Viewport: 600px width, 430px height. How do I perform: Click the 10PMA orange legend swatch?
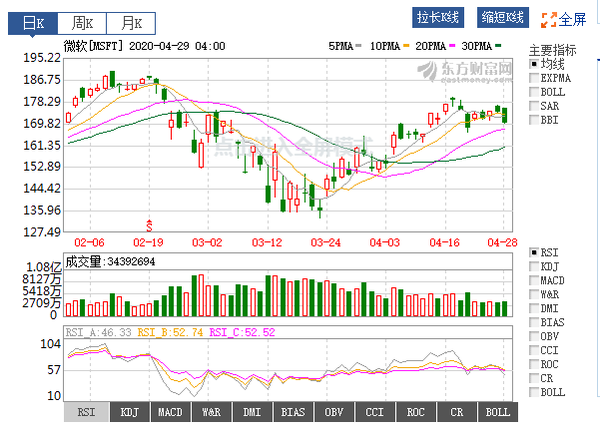pyautogui.click(x=406, y=46)
